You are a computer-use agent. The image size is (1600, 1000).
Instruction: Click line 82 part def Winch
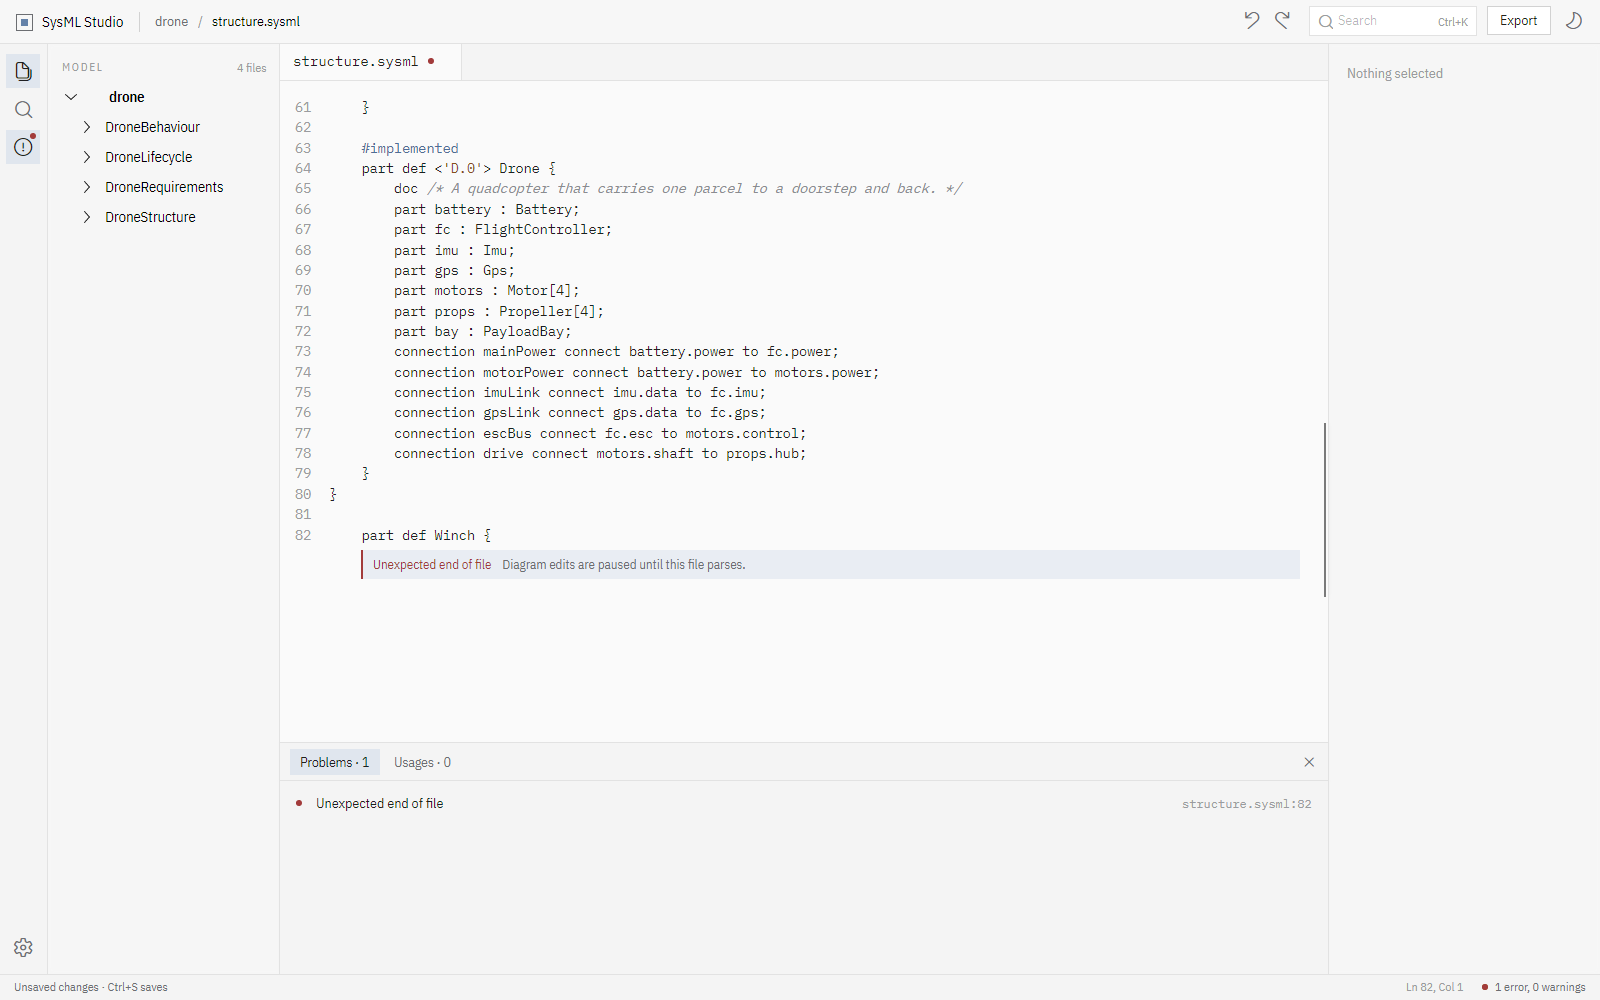(x=426, y=536)
